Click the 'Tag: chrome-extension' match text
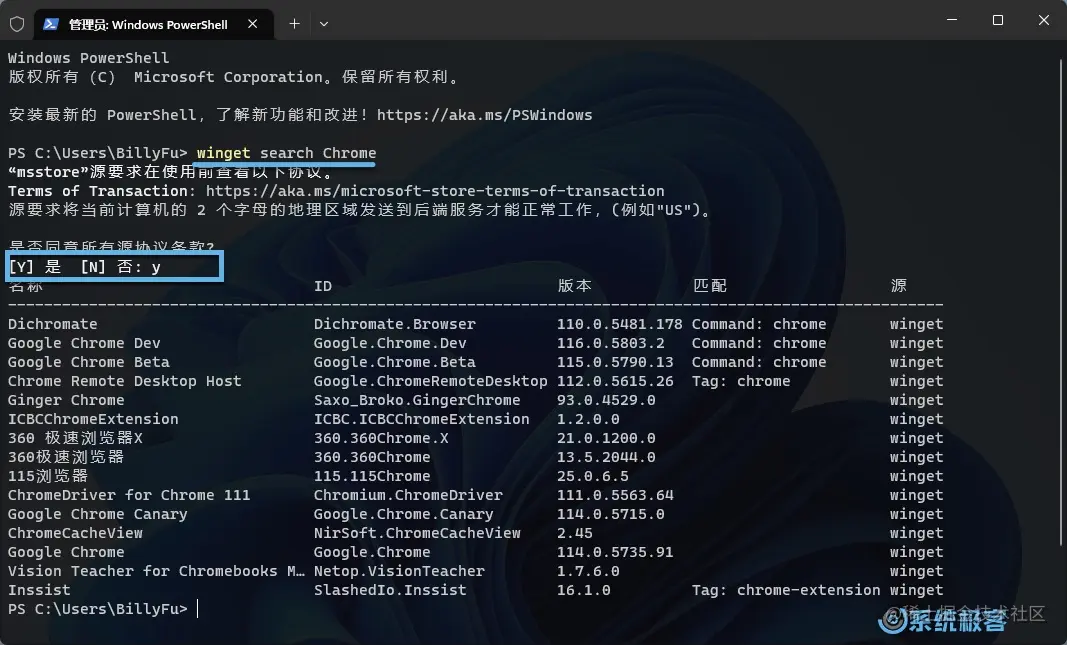The width and height of the screenshot is (1067, 645). pos(786,591)
